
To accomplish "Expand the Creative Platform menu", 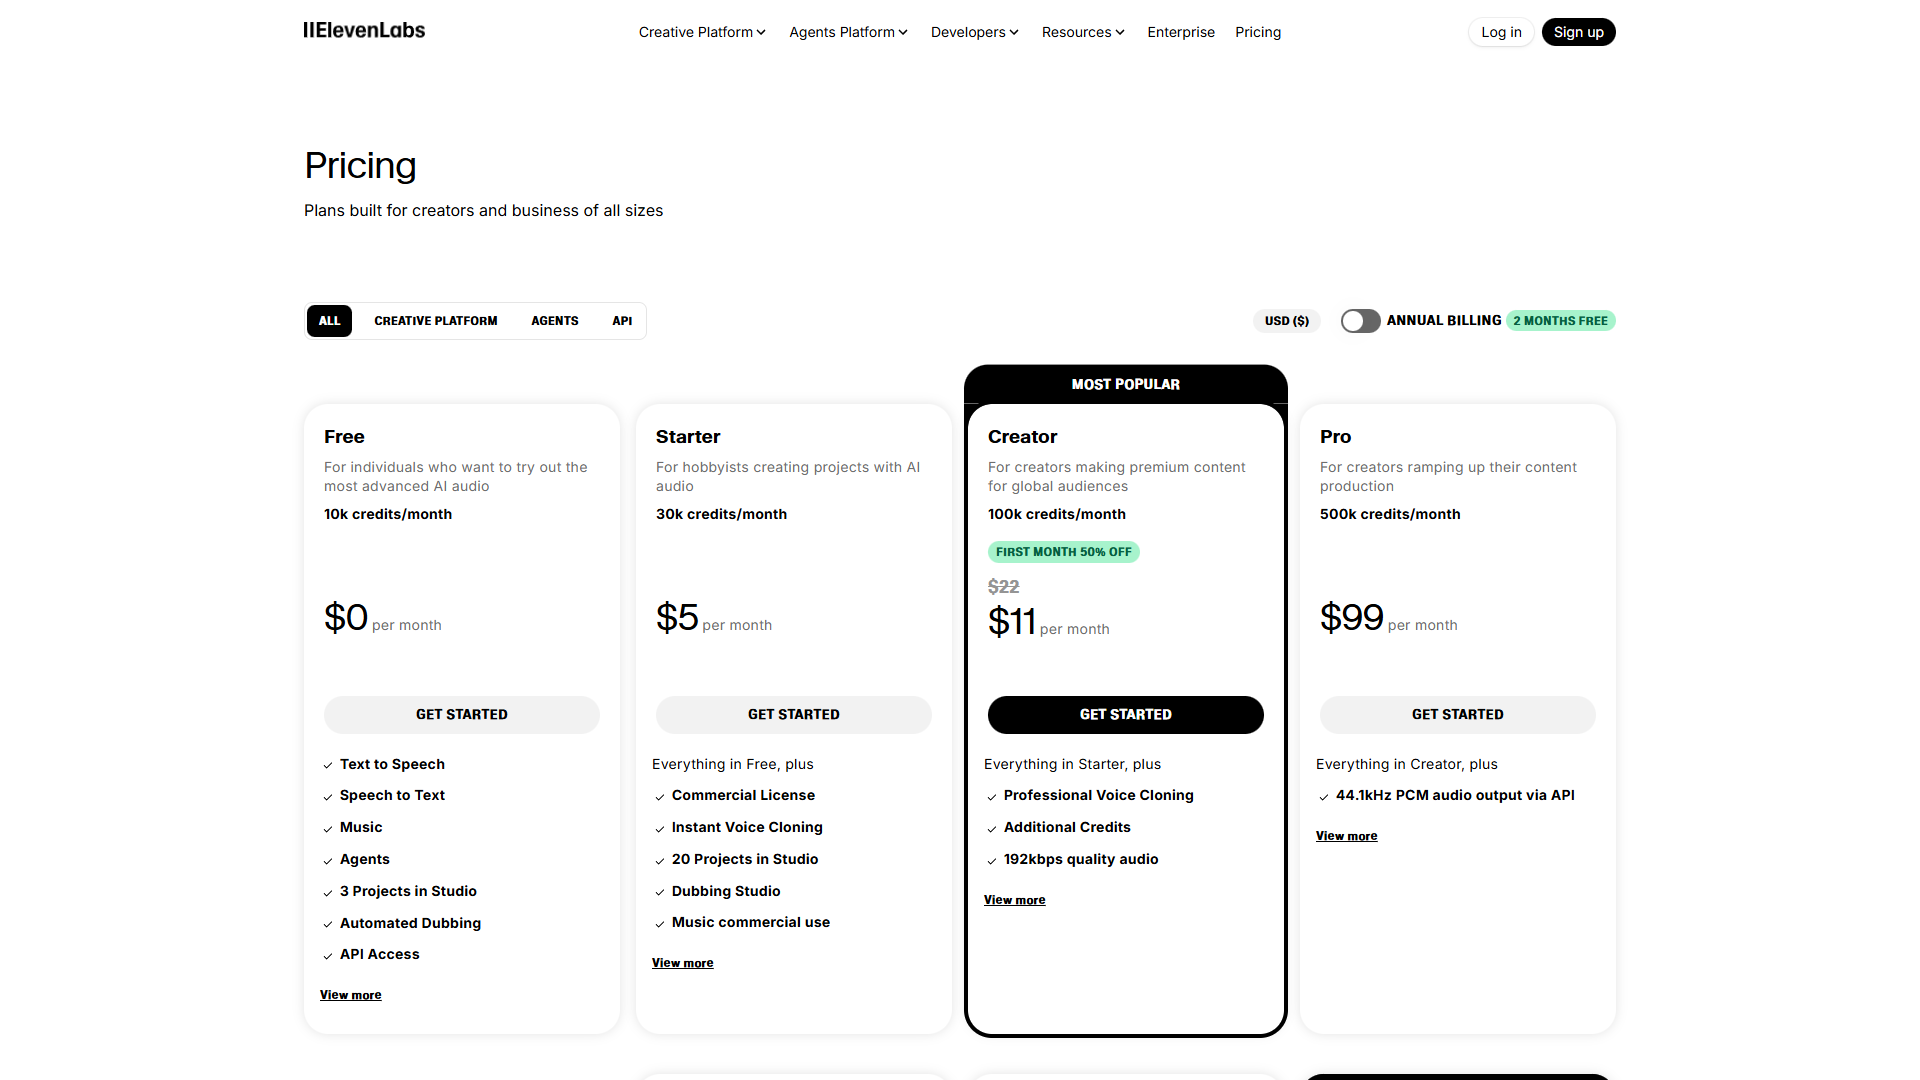I will [x=701, y=32].
